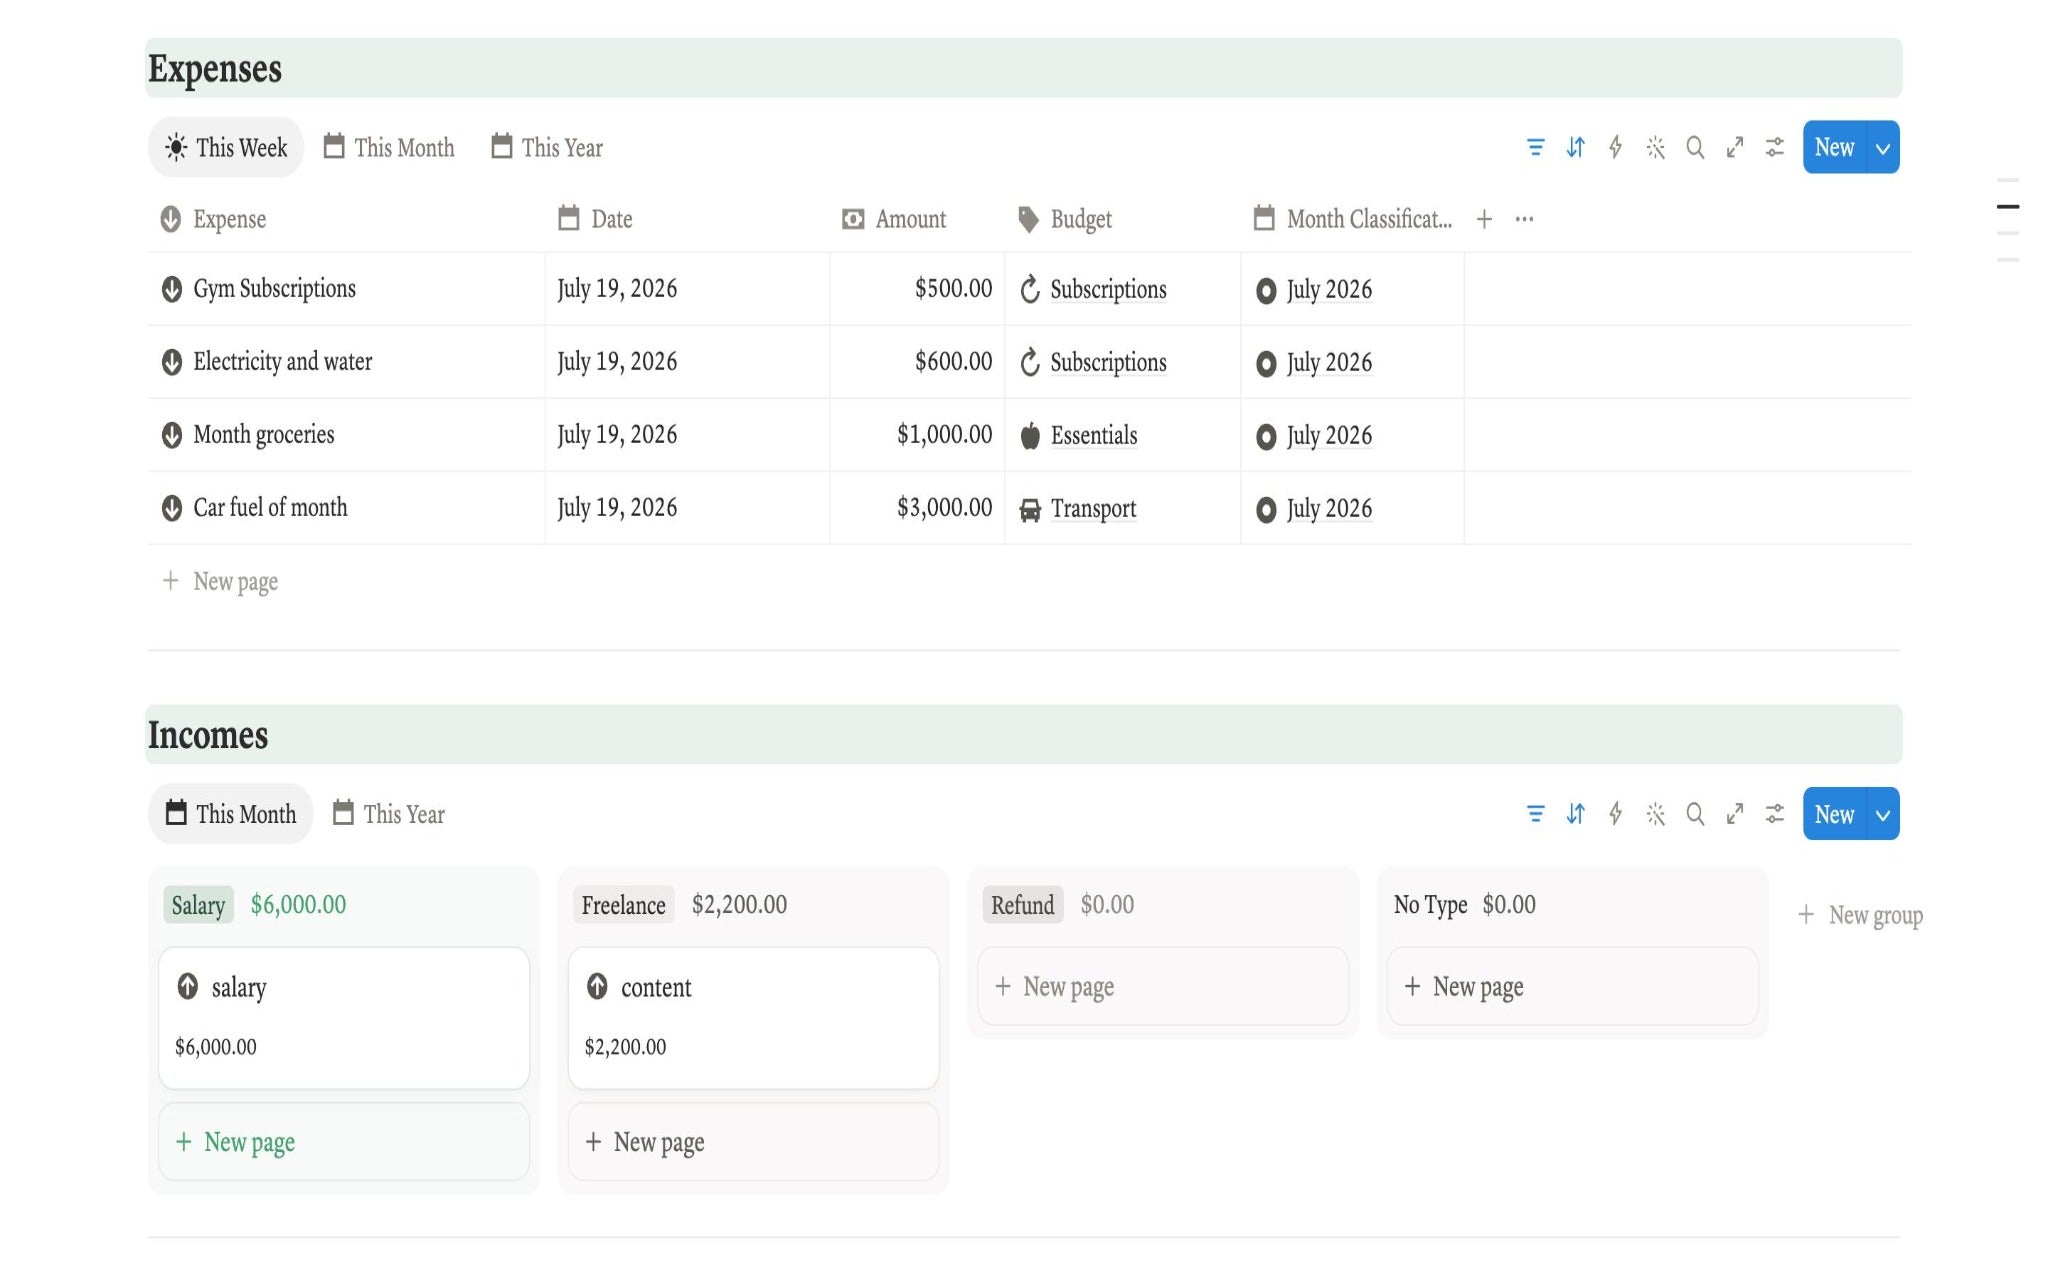Open the Date column header menu
This screenshot has width=2048, height=1280.
[595, 219]
